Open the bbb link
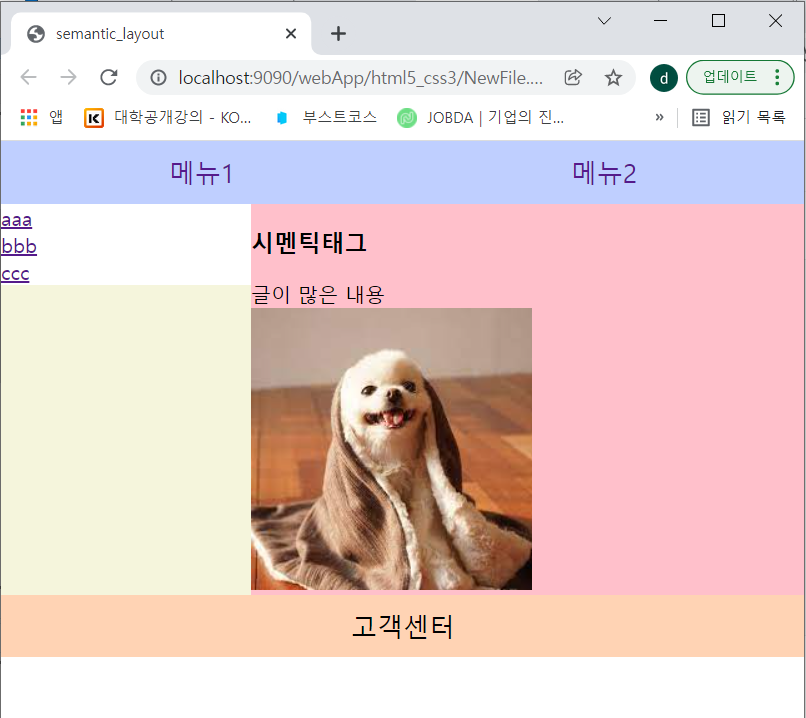The width and height of the screenshot is (806, 718). (x=19, y=247)
